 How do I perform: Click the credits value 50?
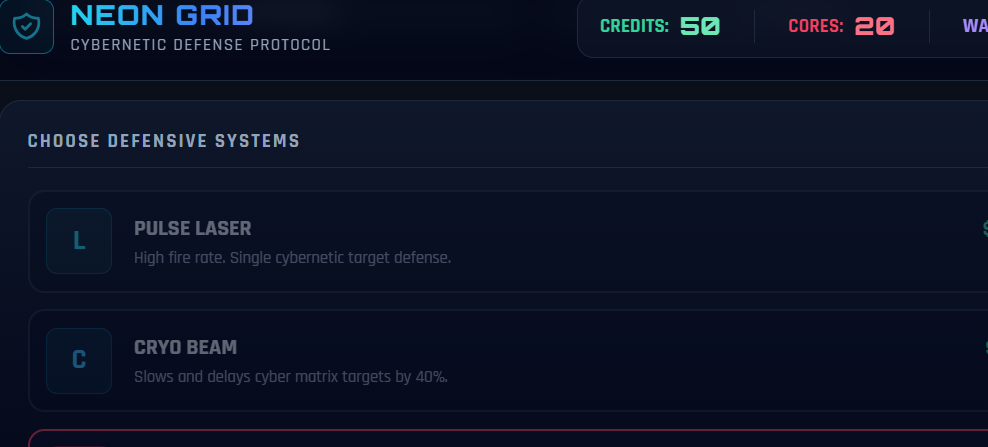click(x=700, y=26)
